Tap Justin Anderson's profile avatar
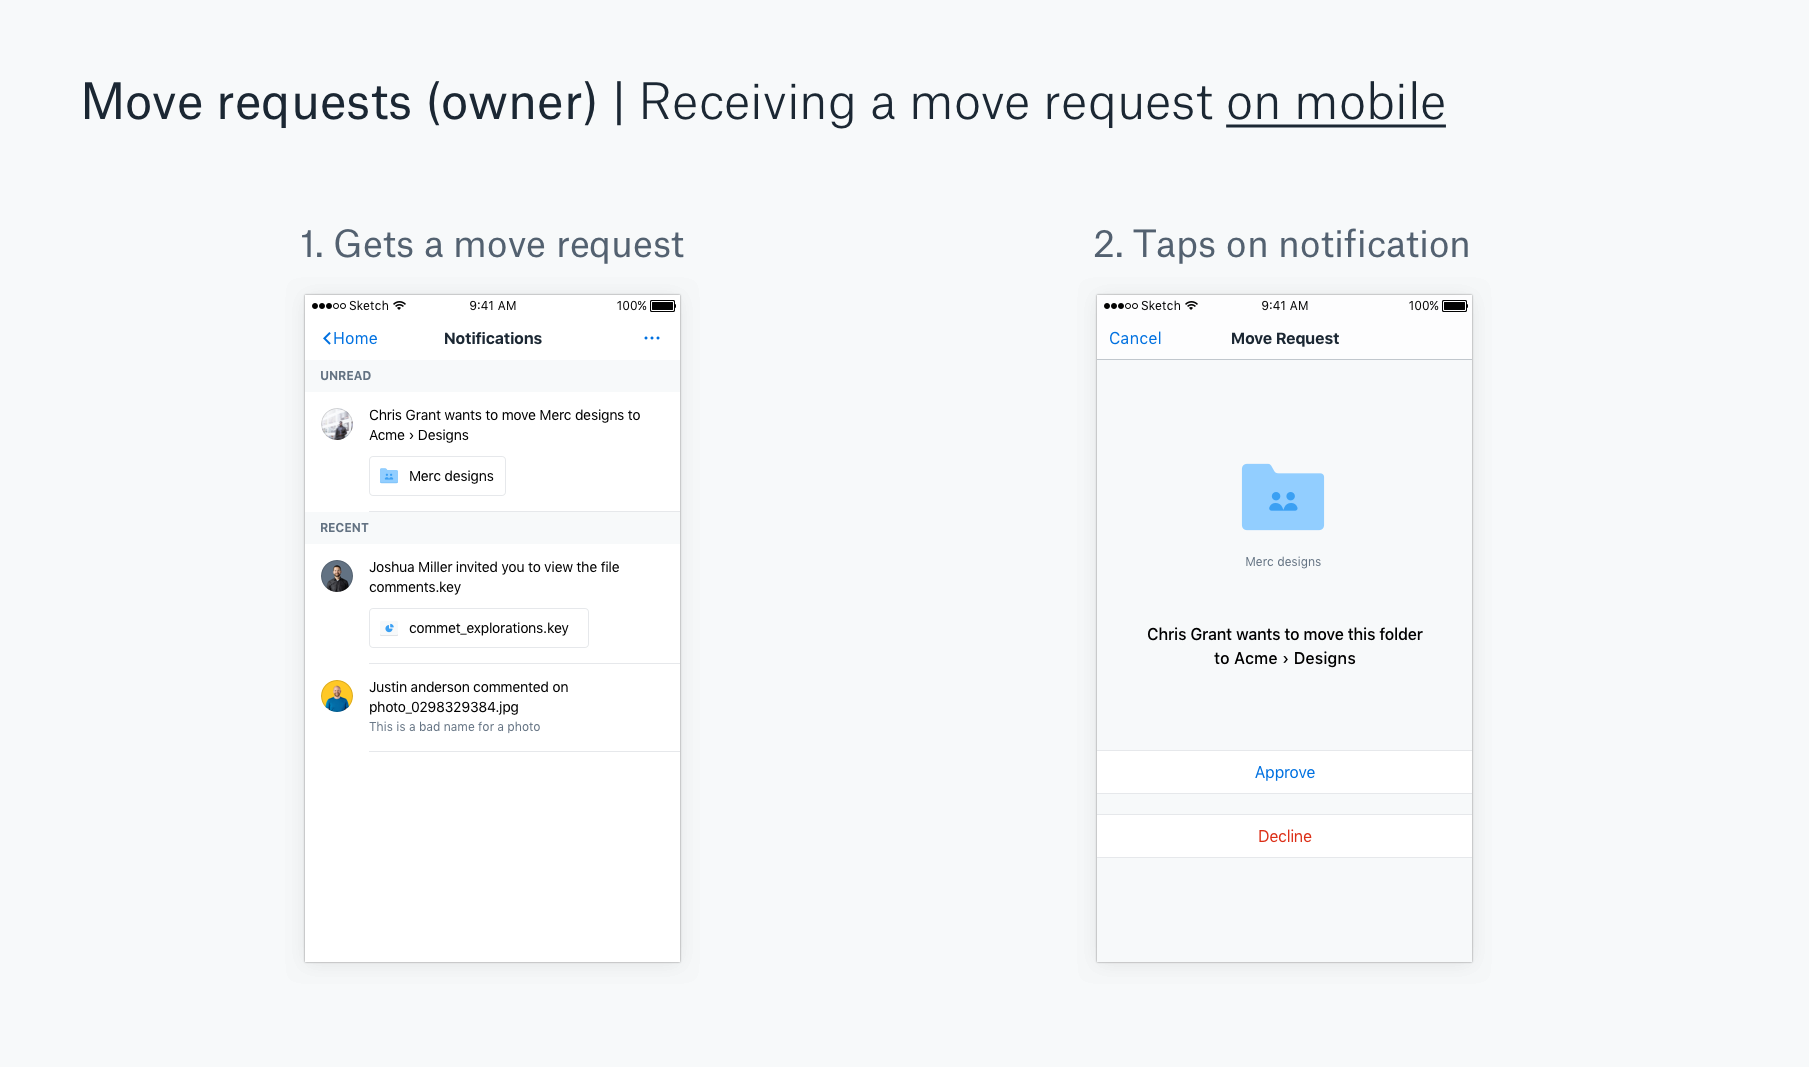 point(337,696)
